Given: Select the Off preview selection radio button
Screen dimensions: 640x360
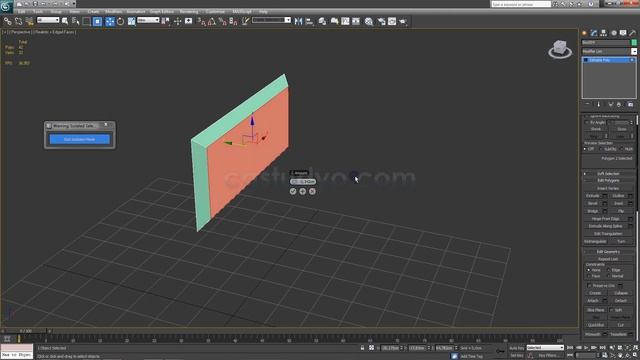Looking at the screenshot, I should [x=585, y=149].
